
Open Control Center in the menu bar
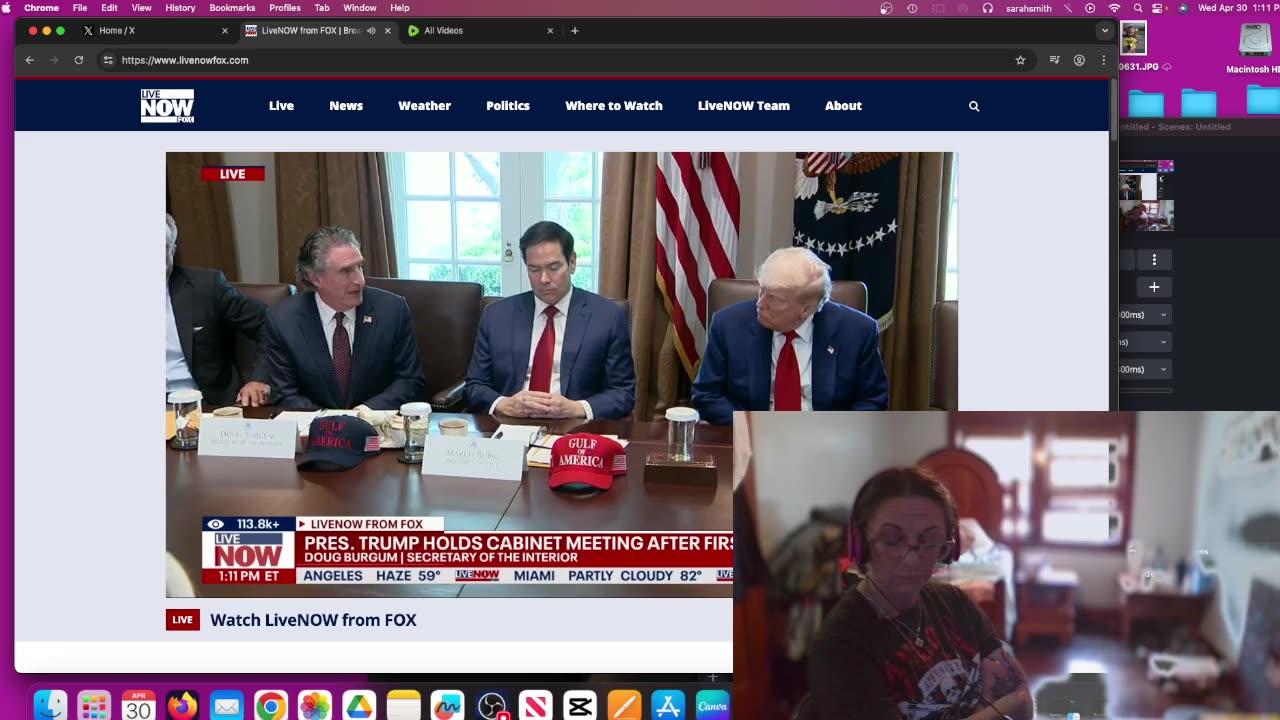pyautogui.click(x=1159, y=8)
